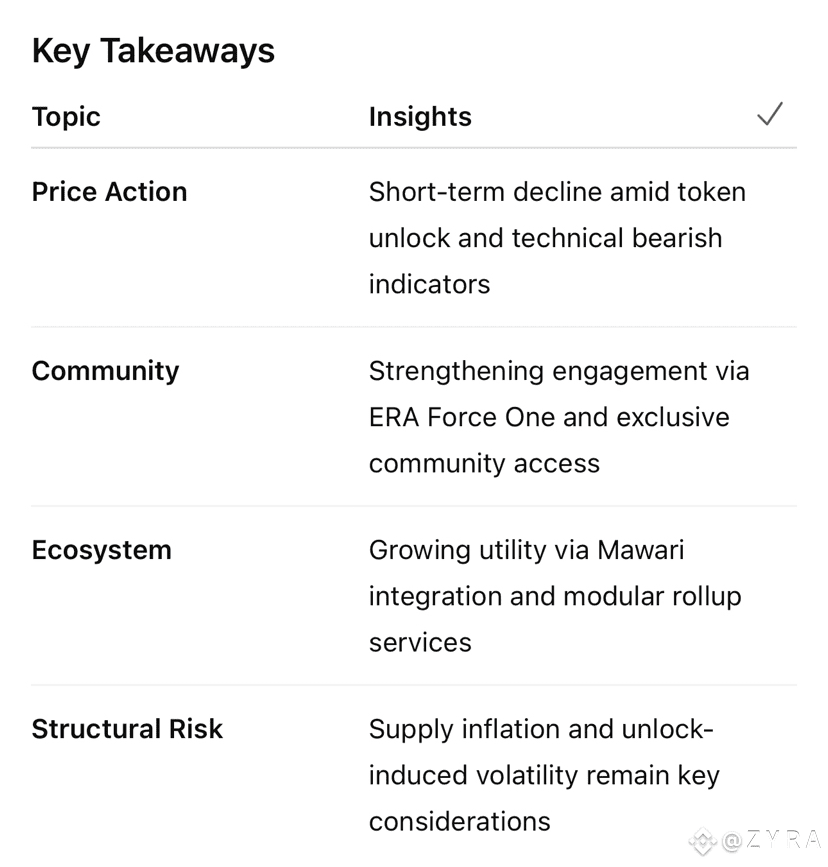Select the Structural Risk row label

127,729
